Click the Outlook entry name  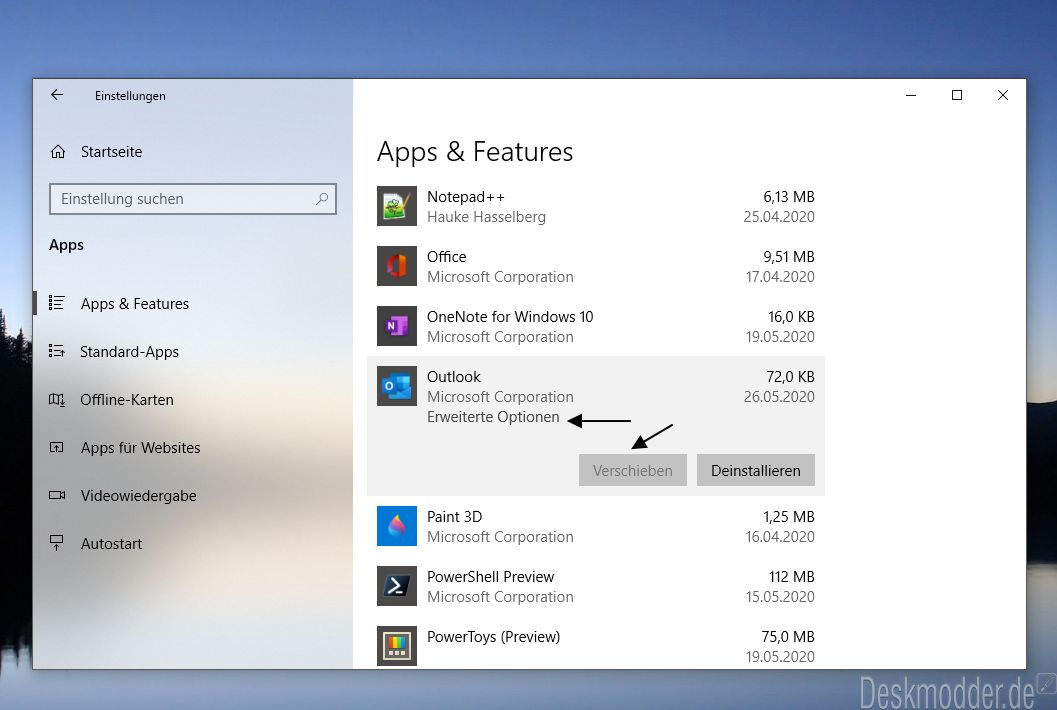pos(454,377)
